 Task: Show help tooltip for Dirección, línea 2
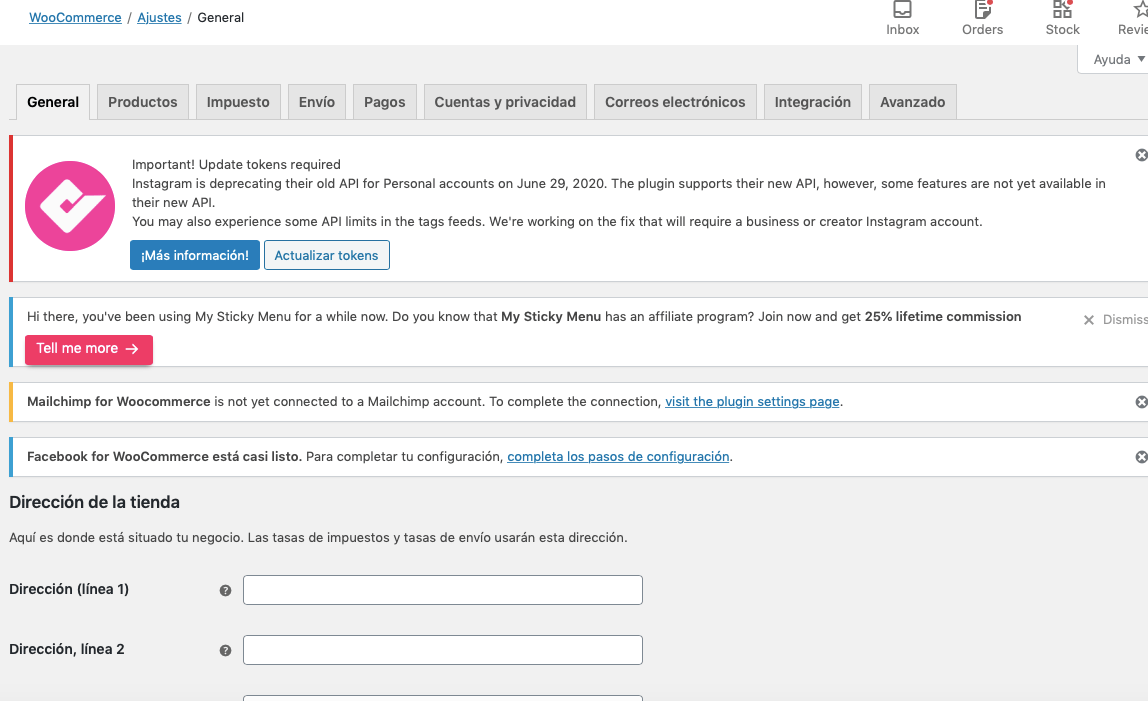click(x=226, y=650)
